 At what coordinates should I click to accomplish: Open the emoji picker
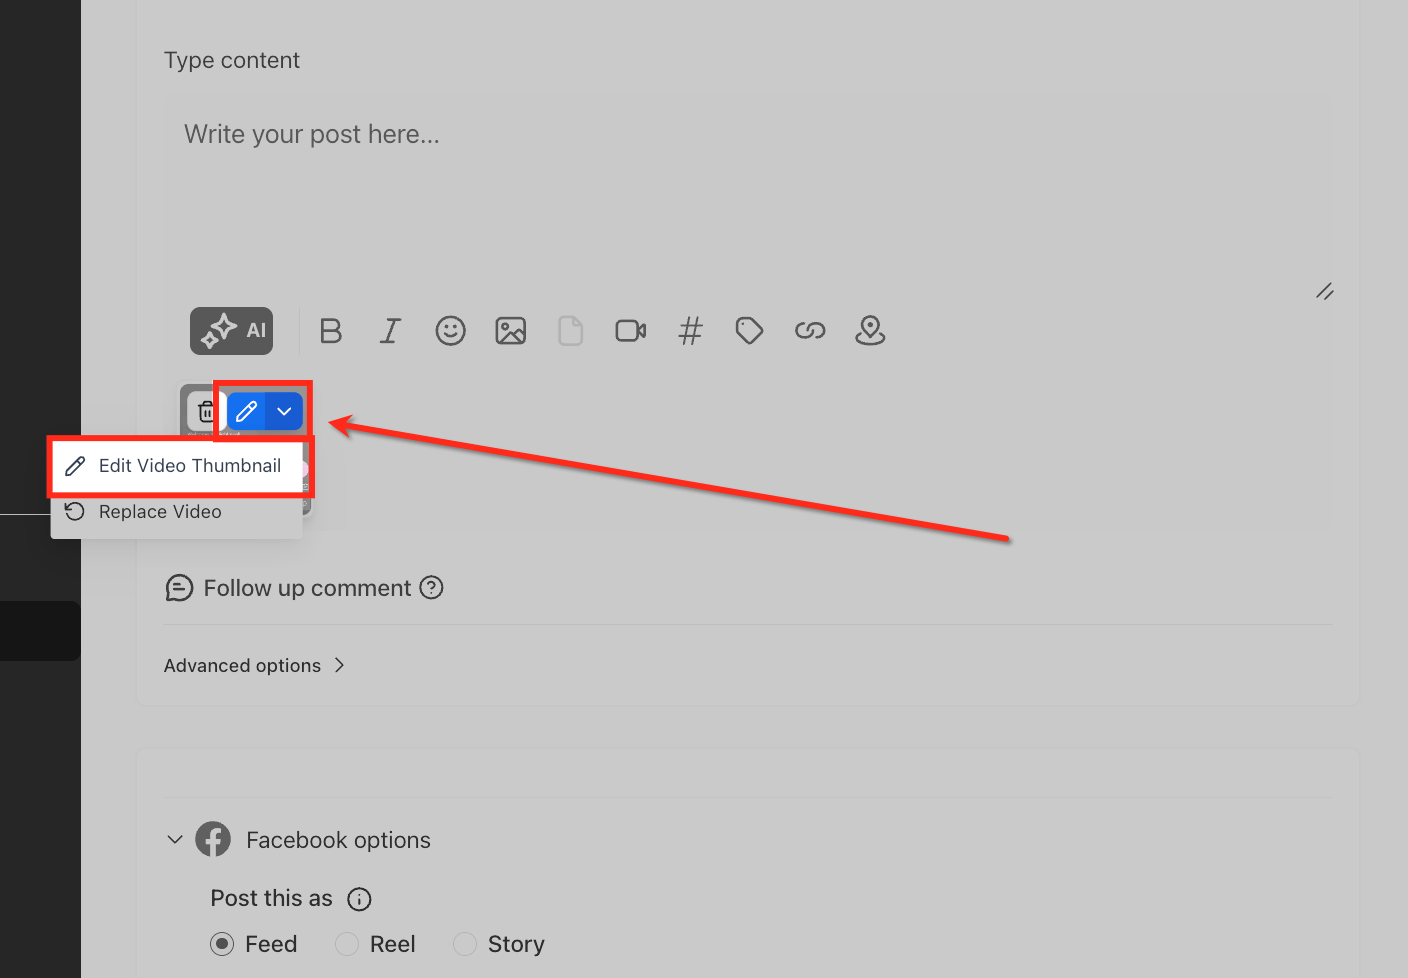click(450, 330)
